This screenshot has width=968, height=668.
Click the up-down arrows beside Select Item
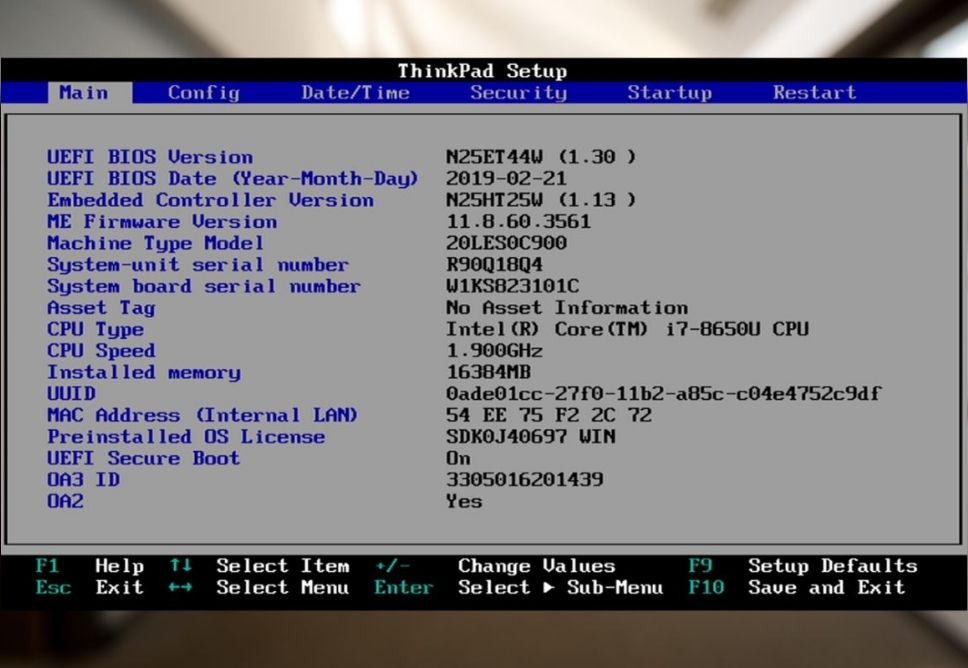tap(180, 566)
